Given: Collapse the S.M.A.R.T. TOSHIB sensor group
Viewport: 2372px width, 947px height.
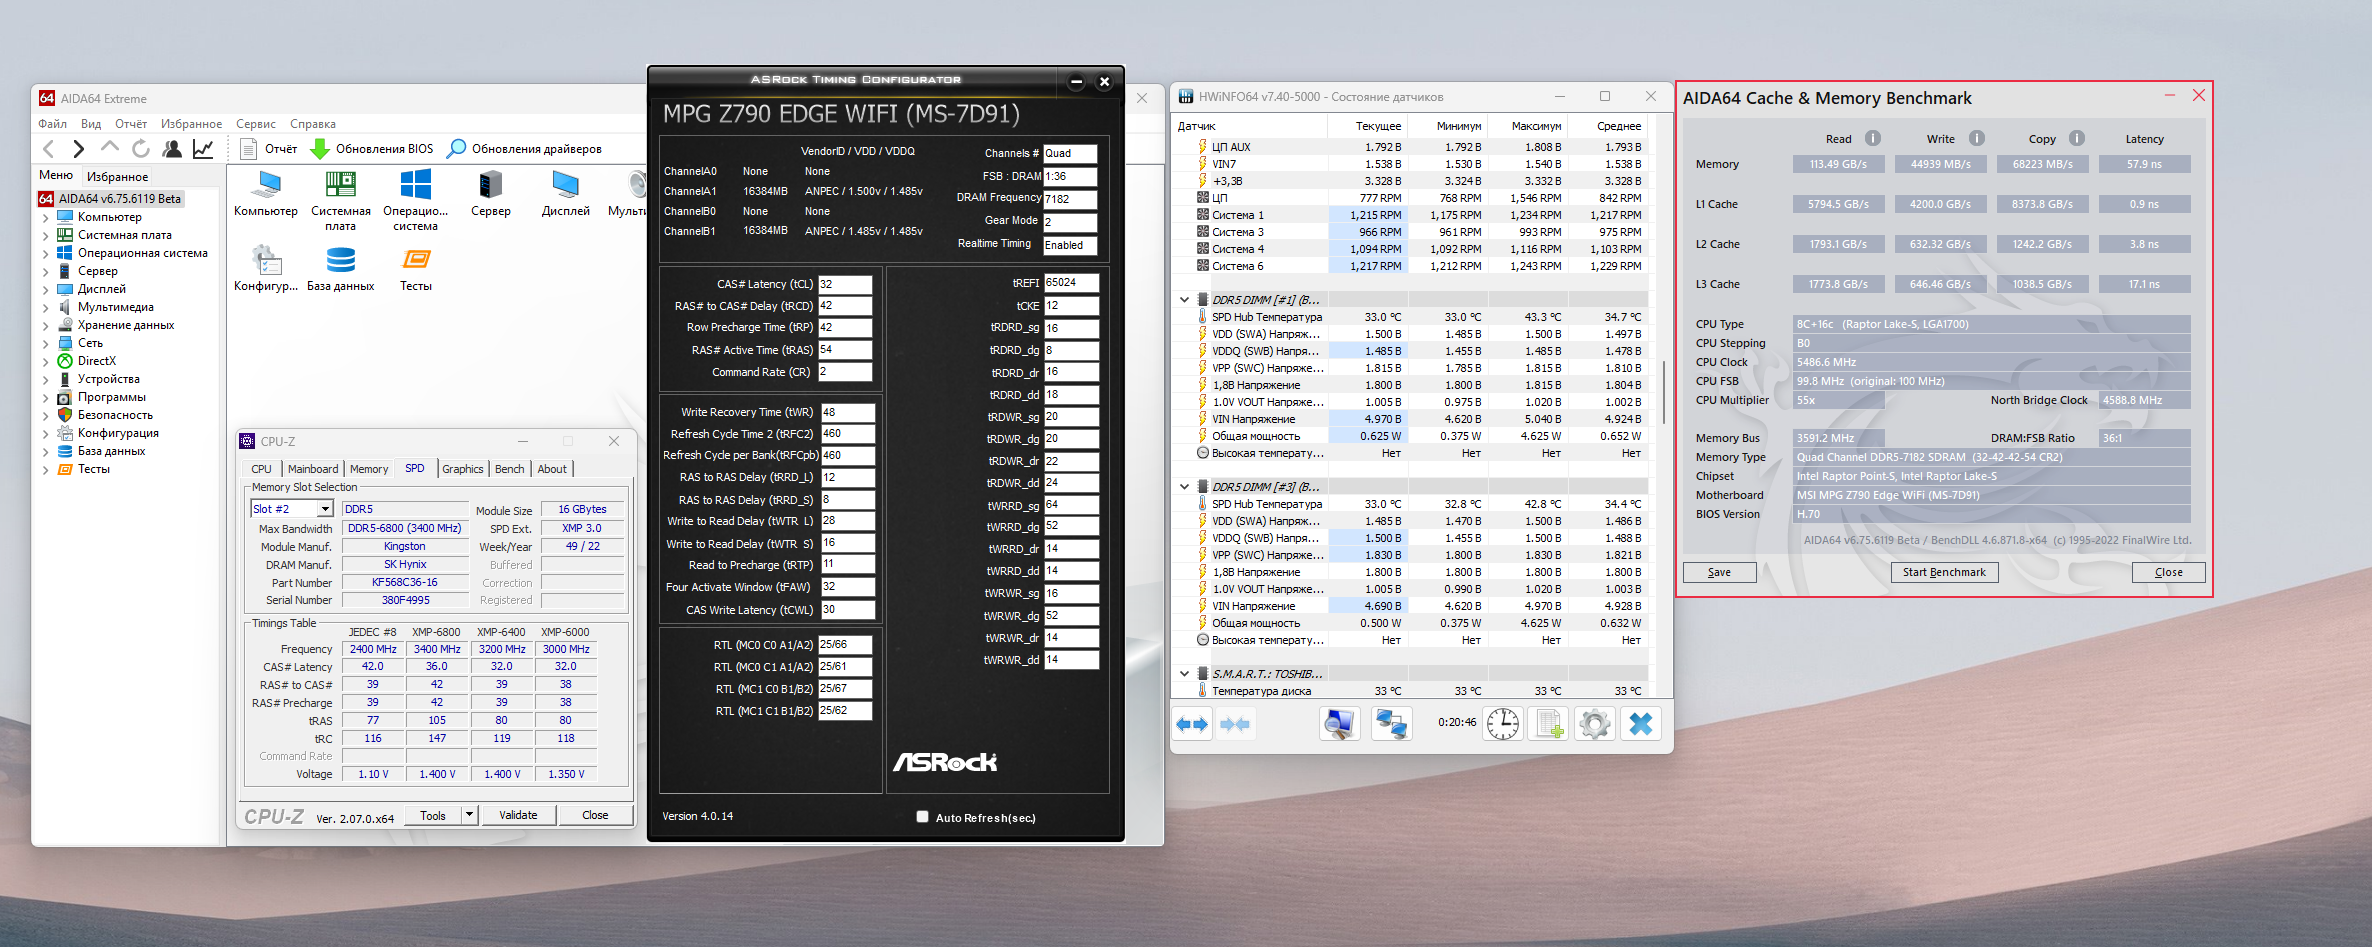Looking at the screenshot, I should (1185, 674).
